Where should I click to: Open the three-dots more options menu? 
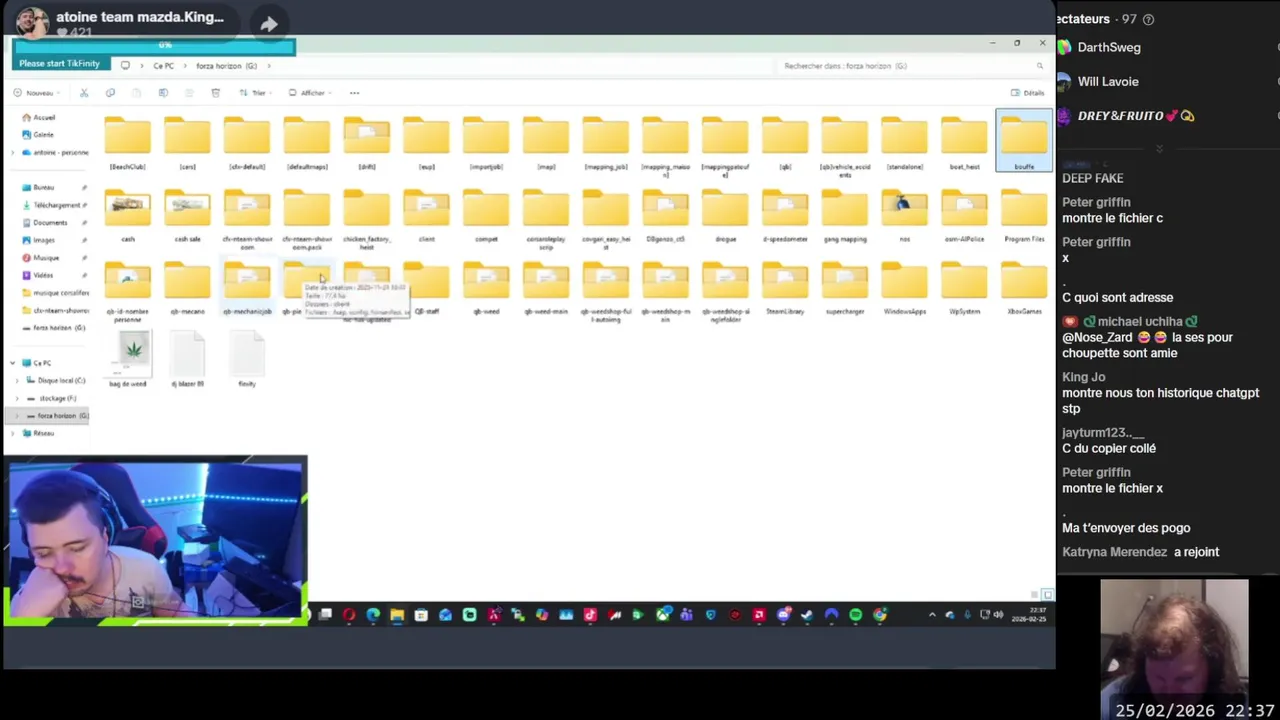coord(354,93)
